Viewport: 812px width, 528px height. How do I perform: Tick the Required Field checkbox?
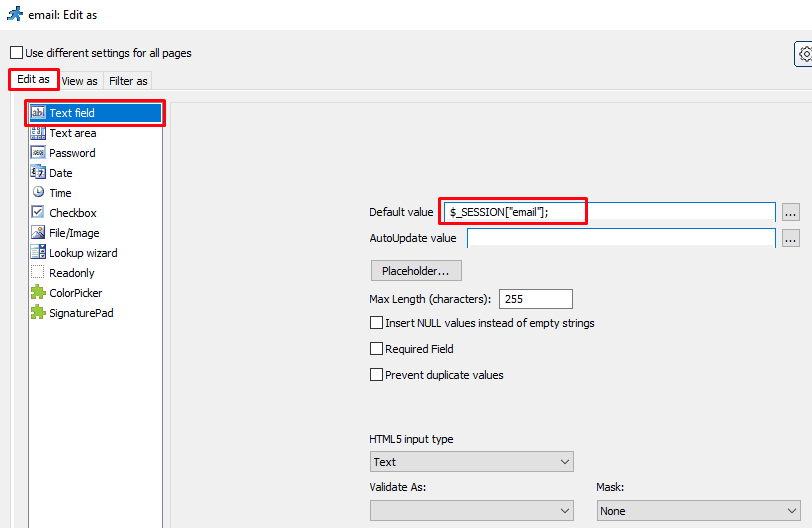pos(377,349)
